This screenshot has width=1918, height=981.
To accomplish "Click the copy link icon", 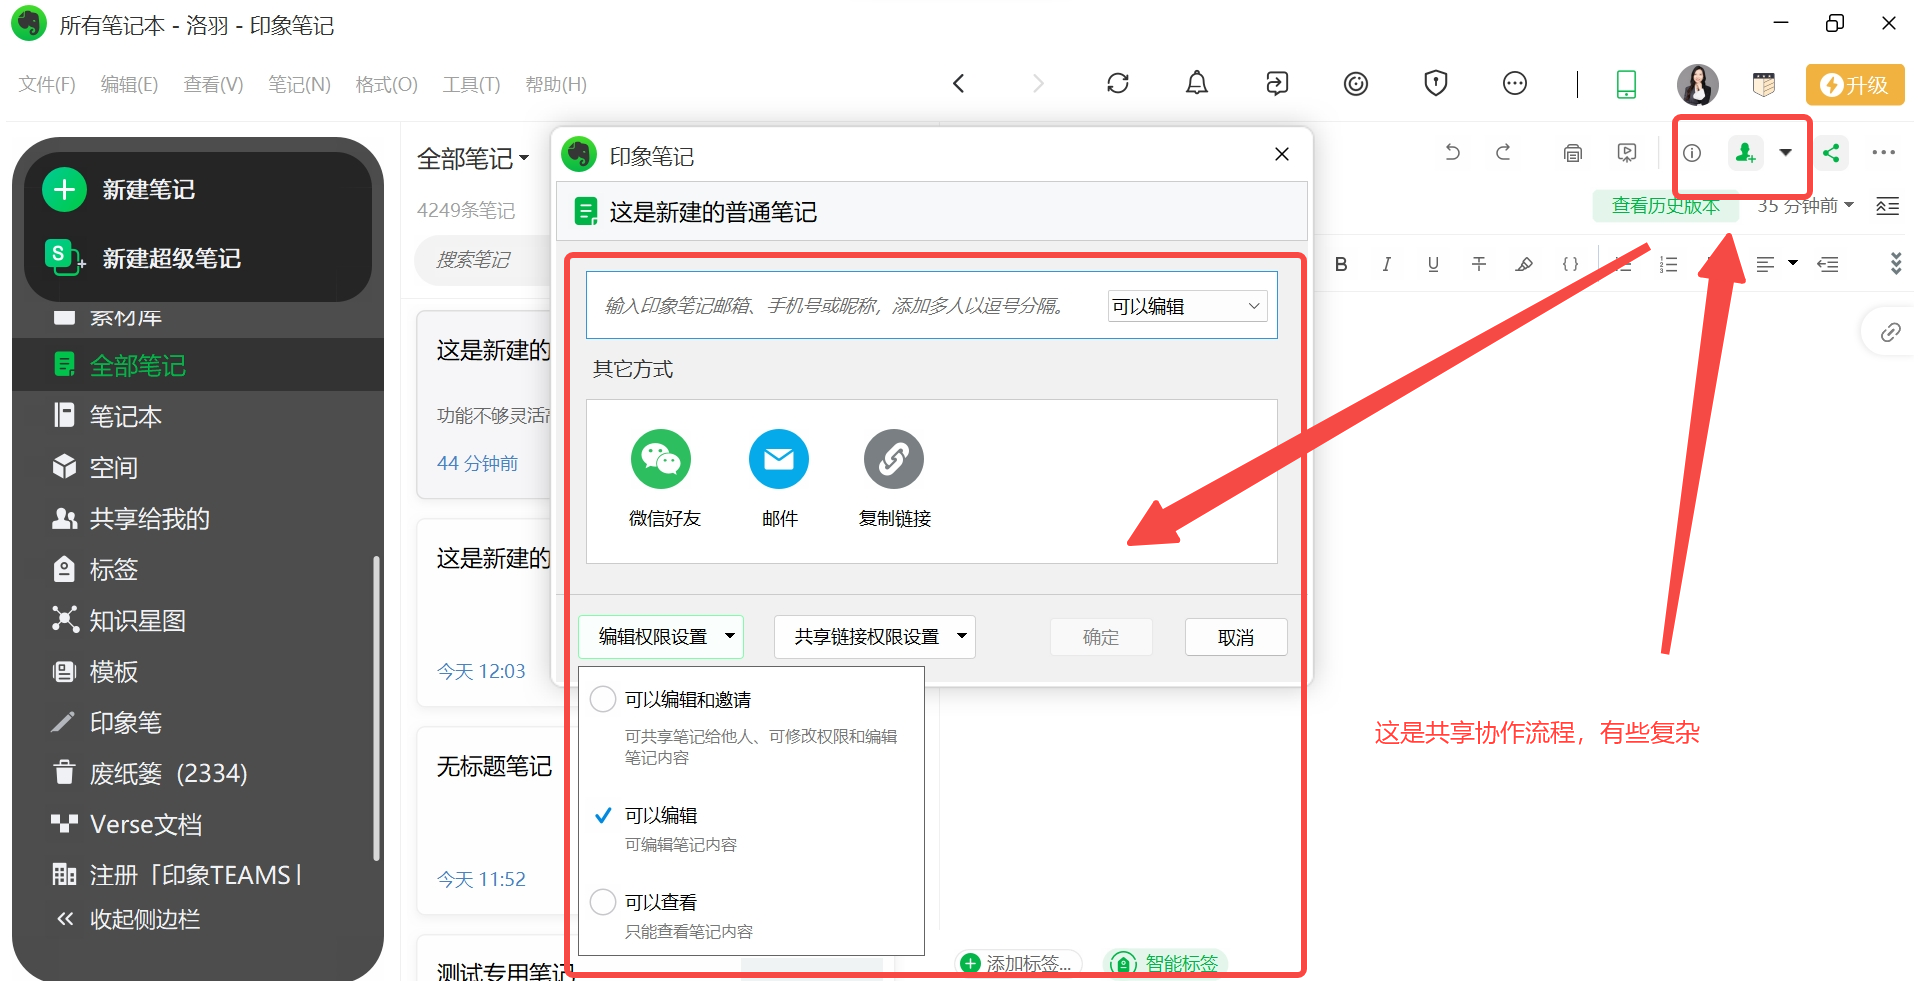I will point(894,459).
